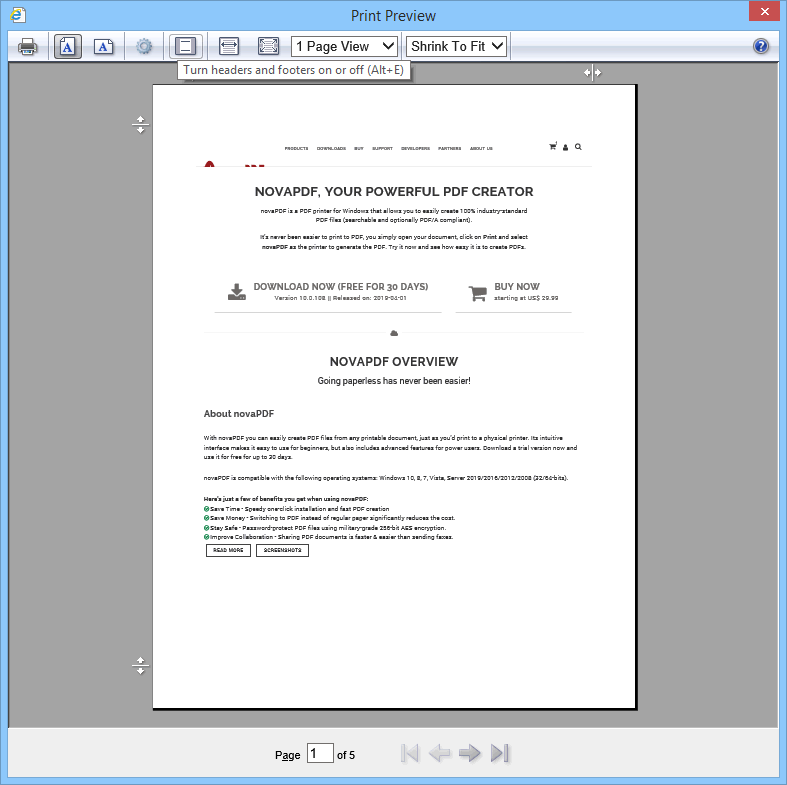Click the NOVAPDF, YOUR POWERFUL PDF CREATOR heading

coord(394,192)
